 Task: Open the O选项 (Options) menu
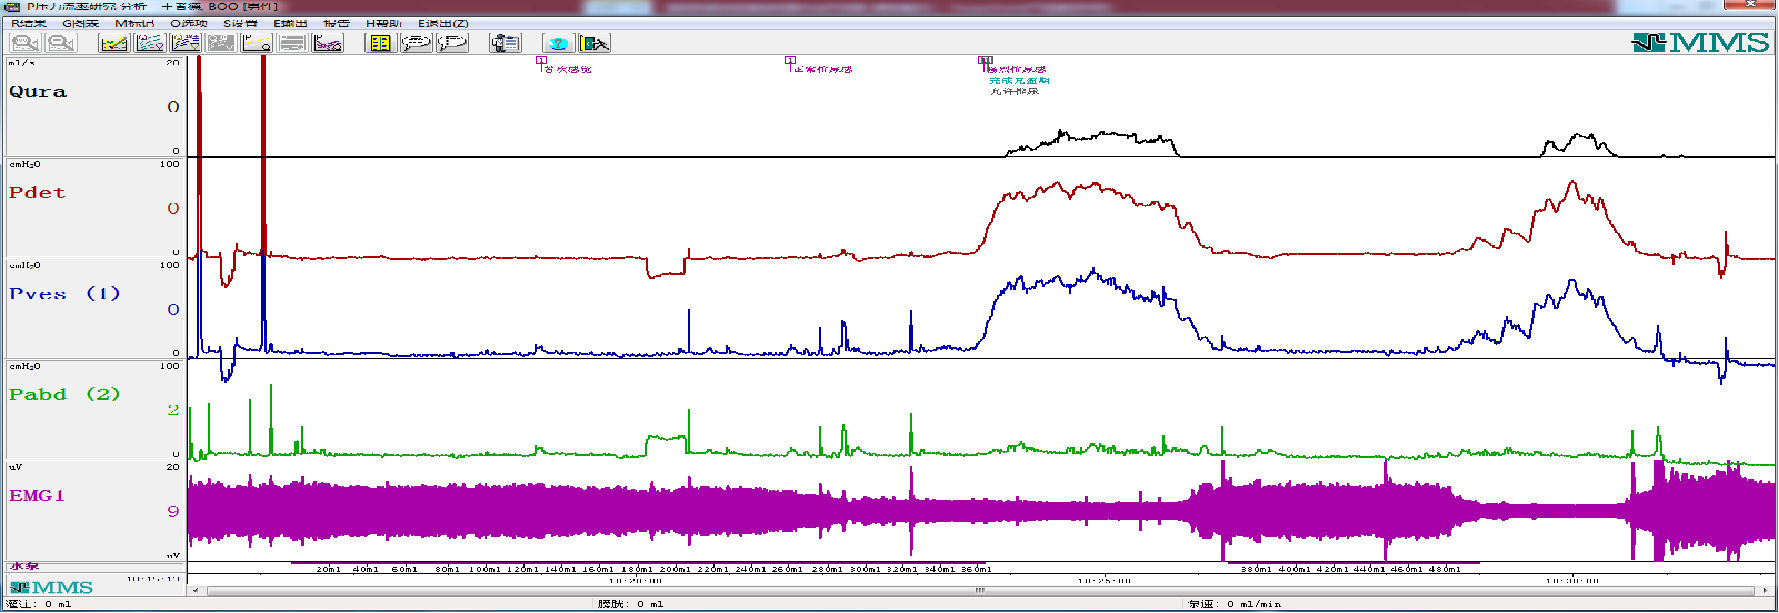click(x=189, y=23)
